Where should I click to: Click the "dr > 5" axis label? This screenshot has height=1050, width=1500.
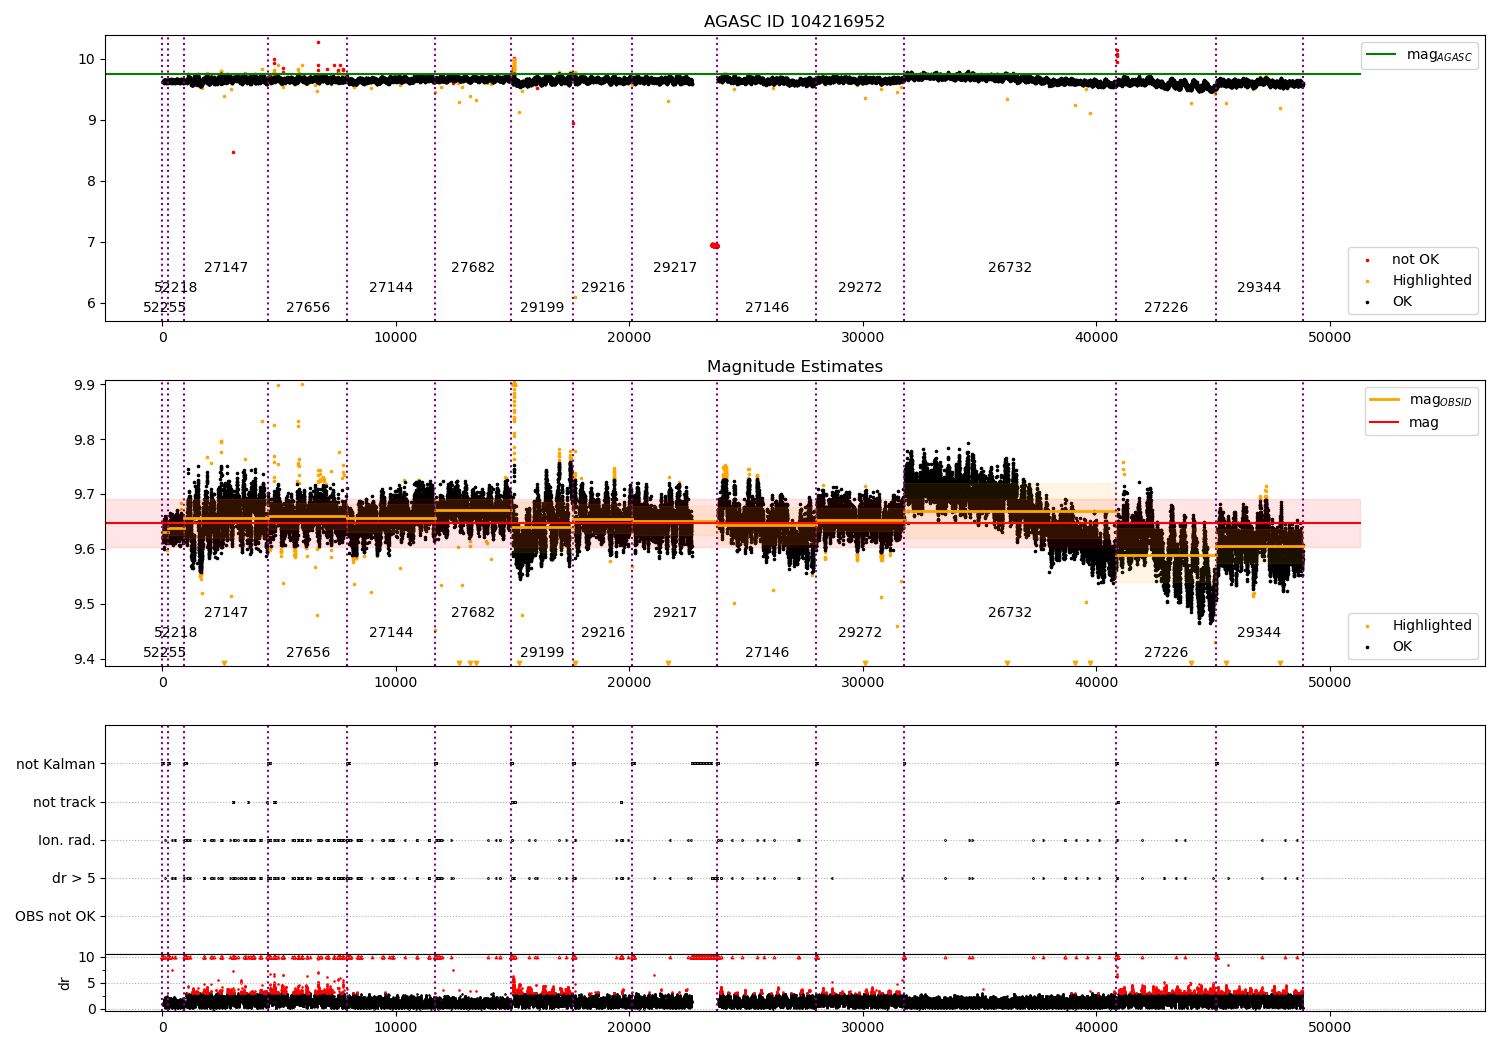(74, 878)
